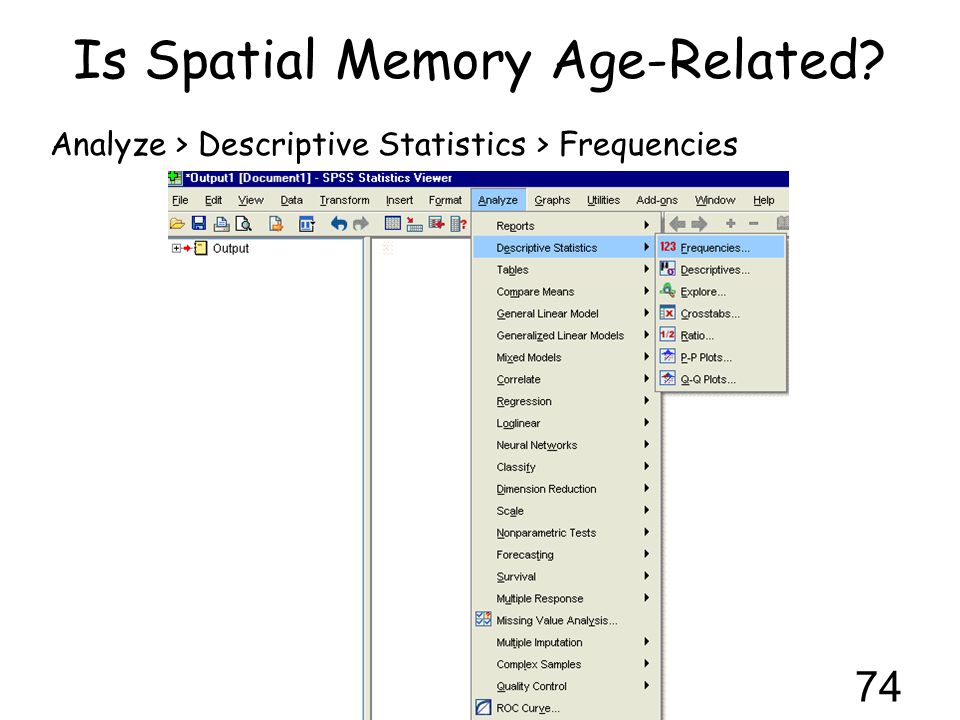Open the Transform menu
The width and height of the screenshot is (960, 720).
[344, 200]
